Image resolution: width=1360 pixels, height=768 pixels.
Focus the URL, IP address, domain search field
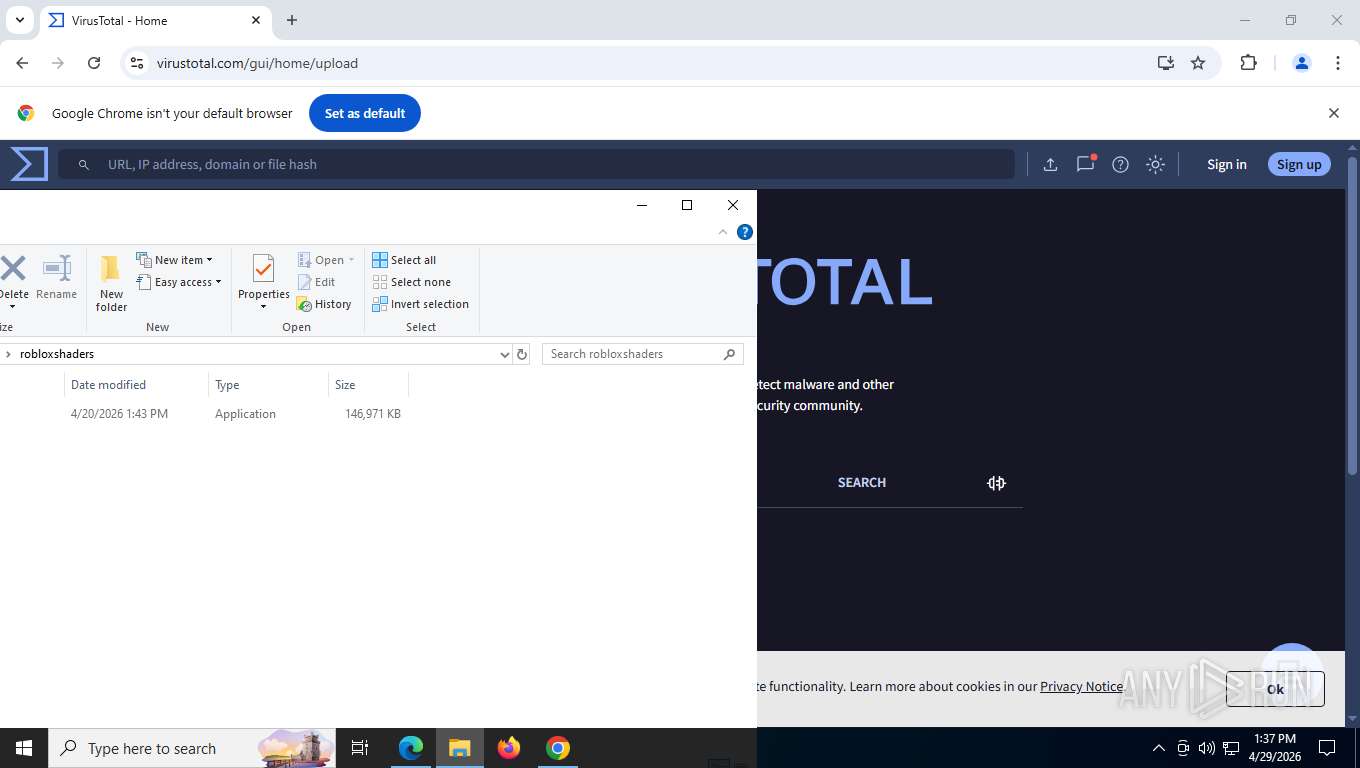[x=536, y=164]
